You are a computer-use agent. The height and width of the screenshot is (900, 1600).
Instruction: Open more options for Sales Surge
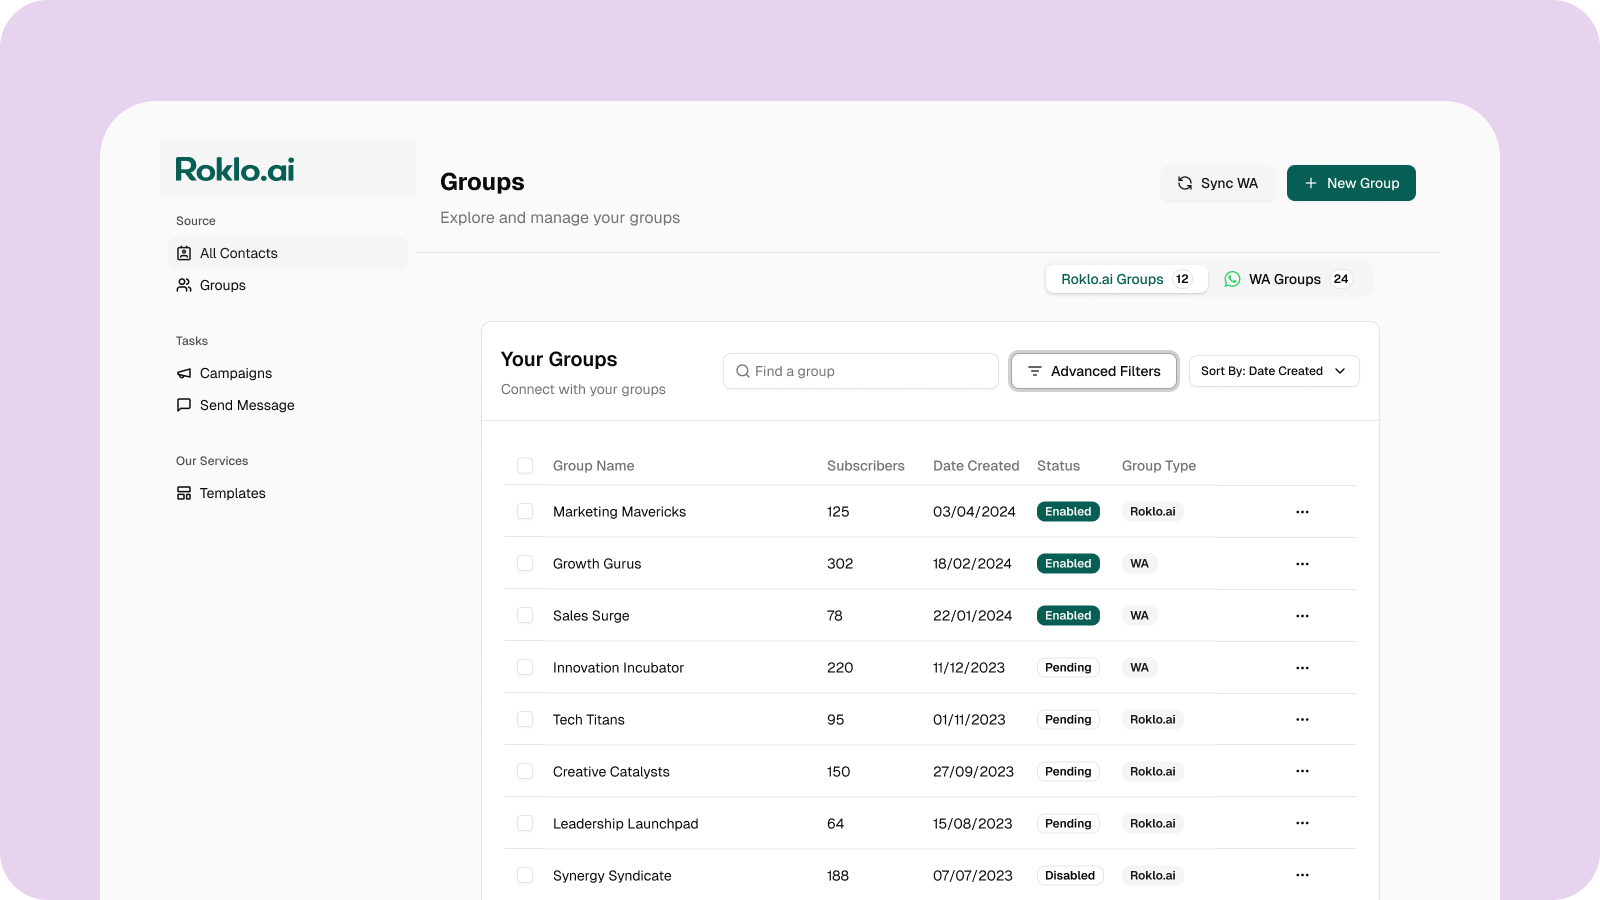click(1302, 616)
